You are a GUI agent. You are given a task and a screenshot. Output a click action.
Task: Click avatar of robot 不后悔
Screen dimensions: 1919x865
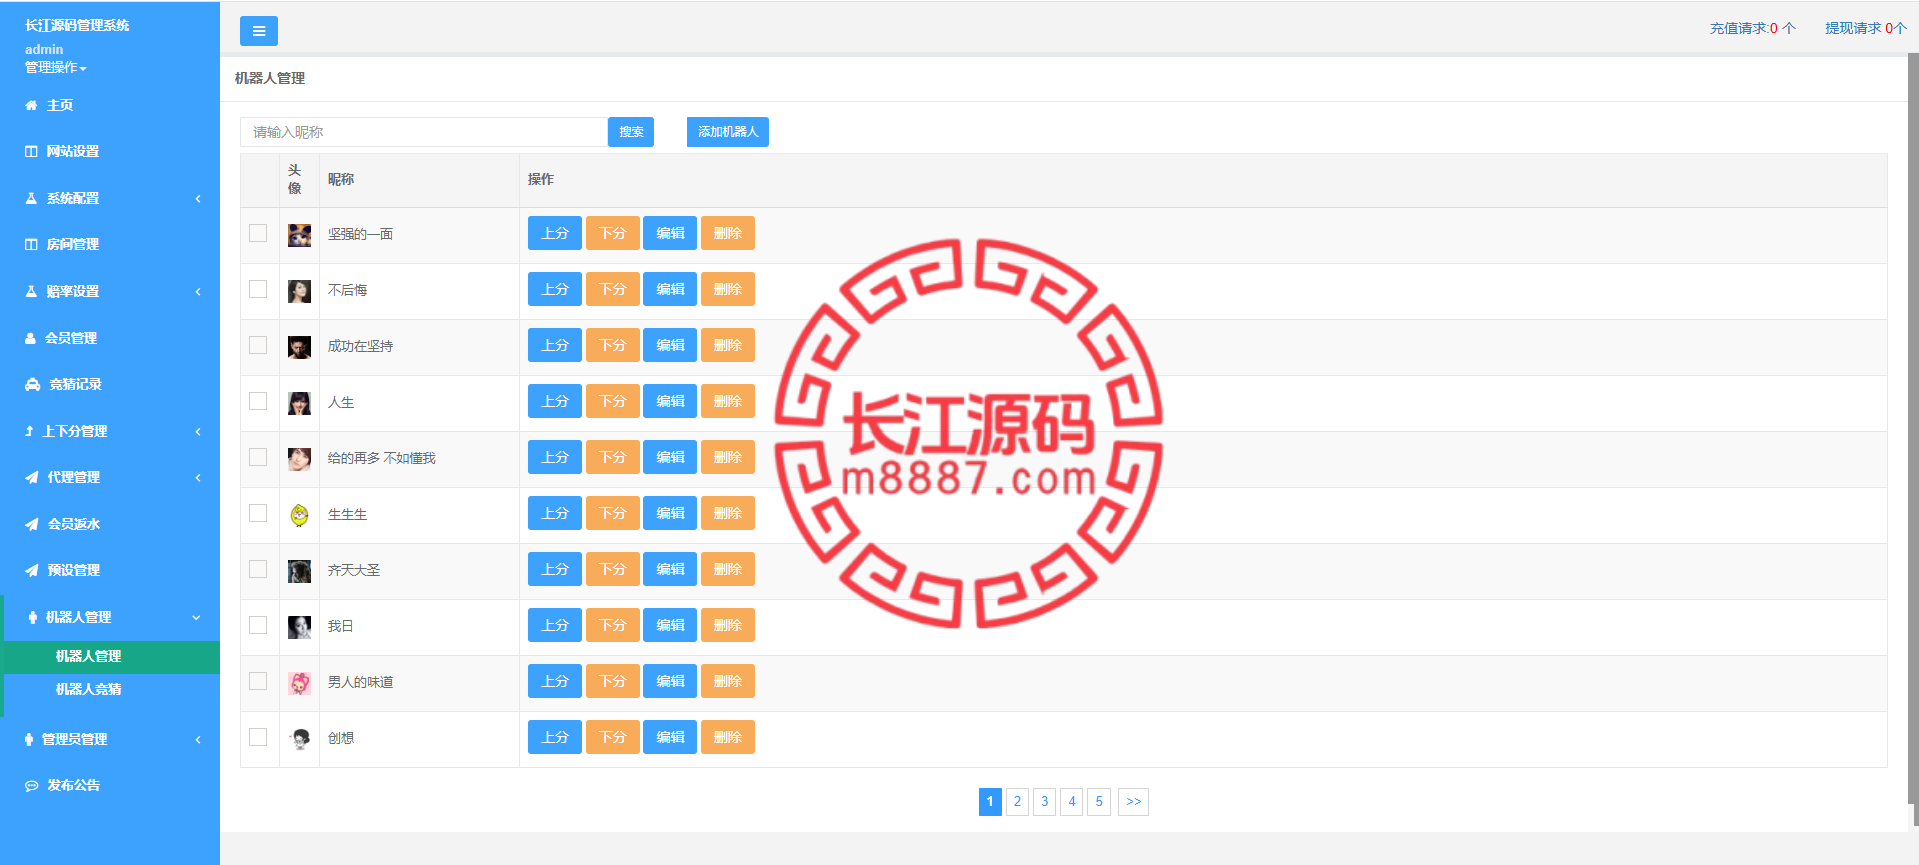(x=299, y=291)
